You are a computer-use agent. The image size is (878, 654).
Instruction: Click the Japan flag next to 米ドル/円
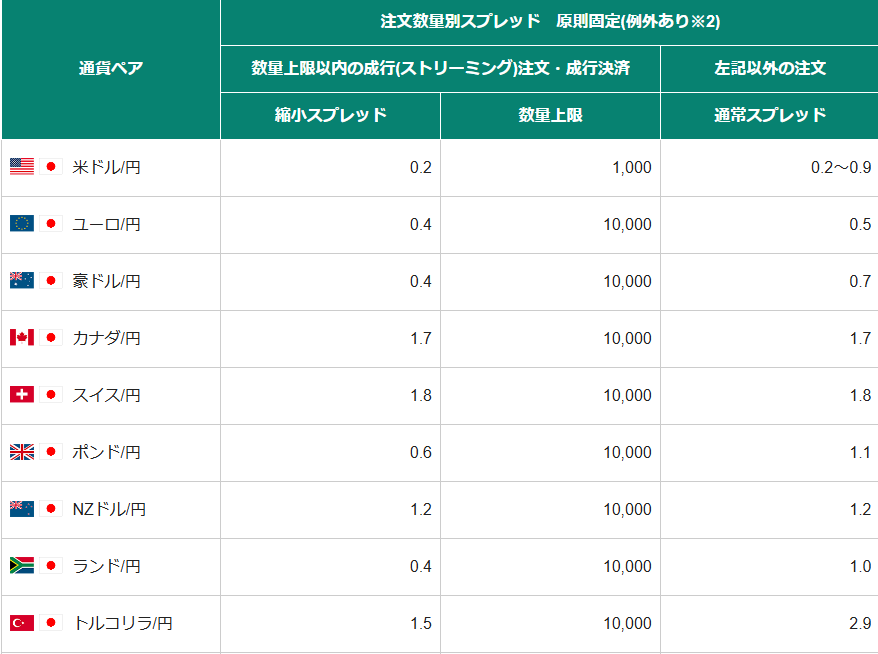tap(53, 167)
